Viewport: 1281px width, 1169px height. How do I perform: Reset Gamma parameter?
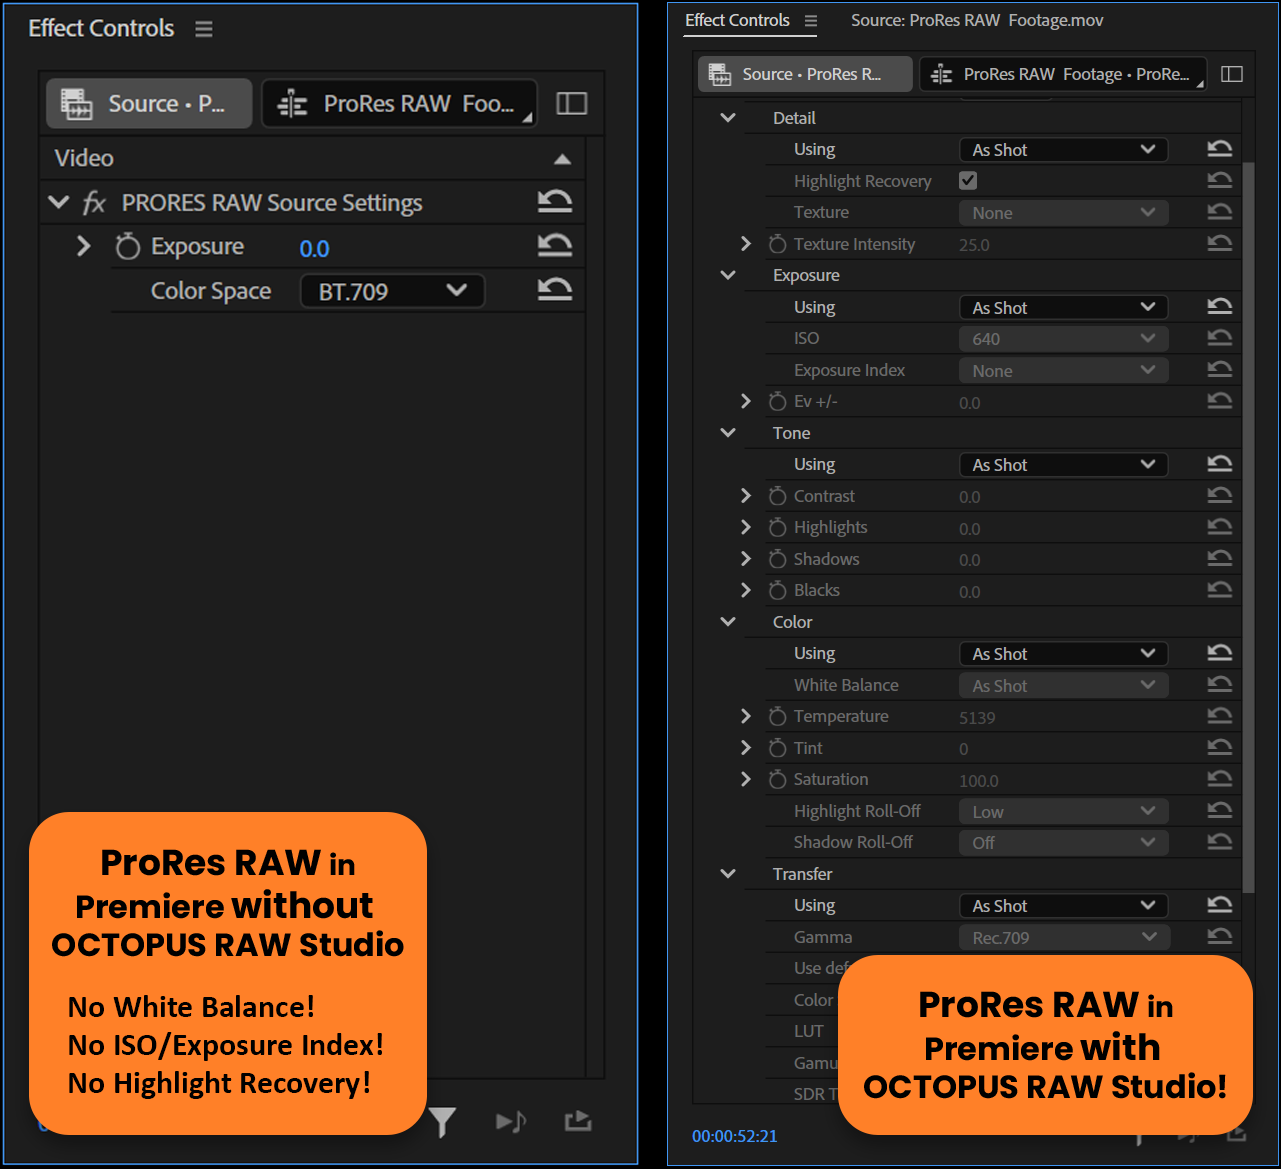[x=1219, y=936]
